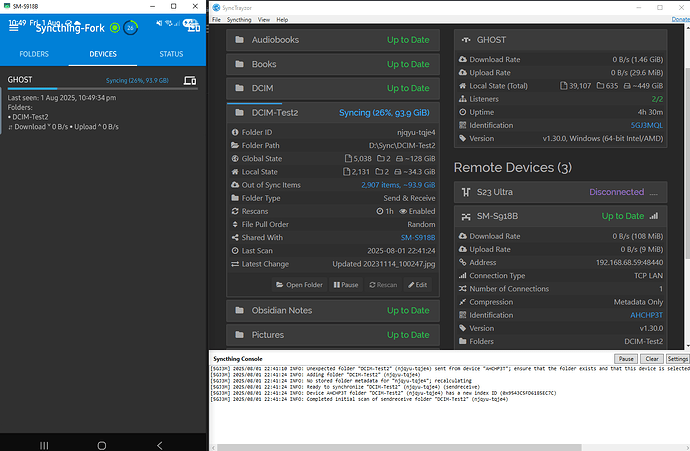This screenshot has height=451, width=690.
Task: Expand the Audiobooks folder panel
Action: tap(333, 40)
